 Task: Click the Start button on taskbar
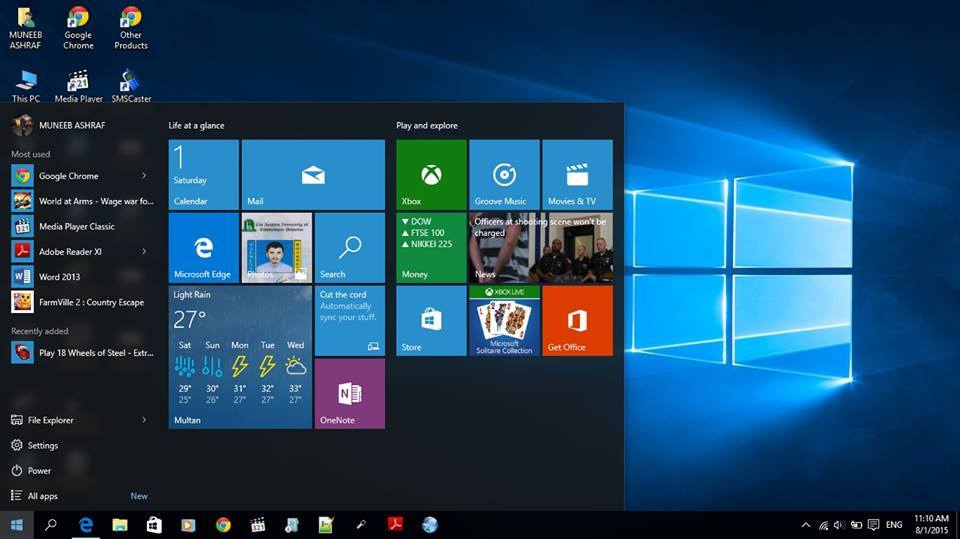click(x=17, y=525)
